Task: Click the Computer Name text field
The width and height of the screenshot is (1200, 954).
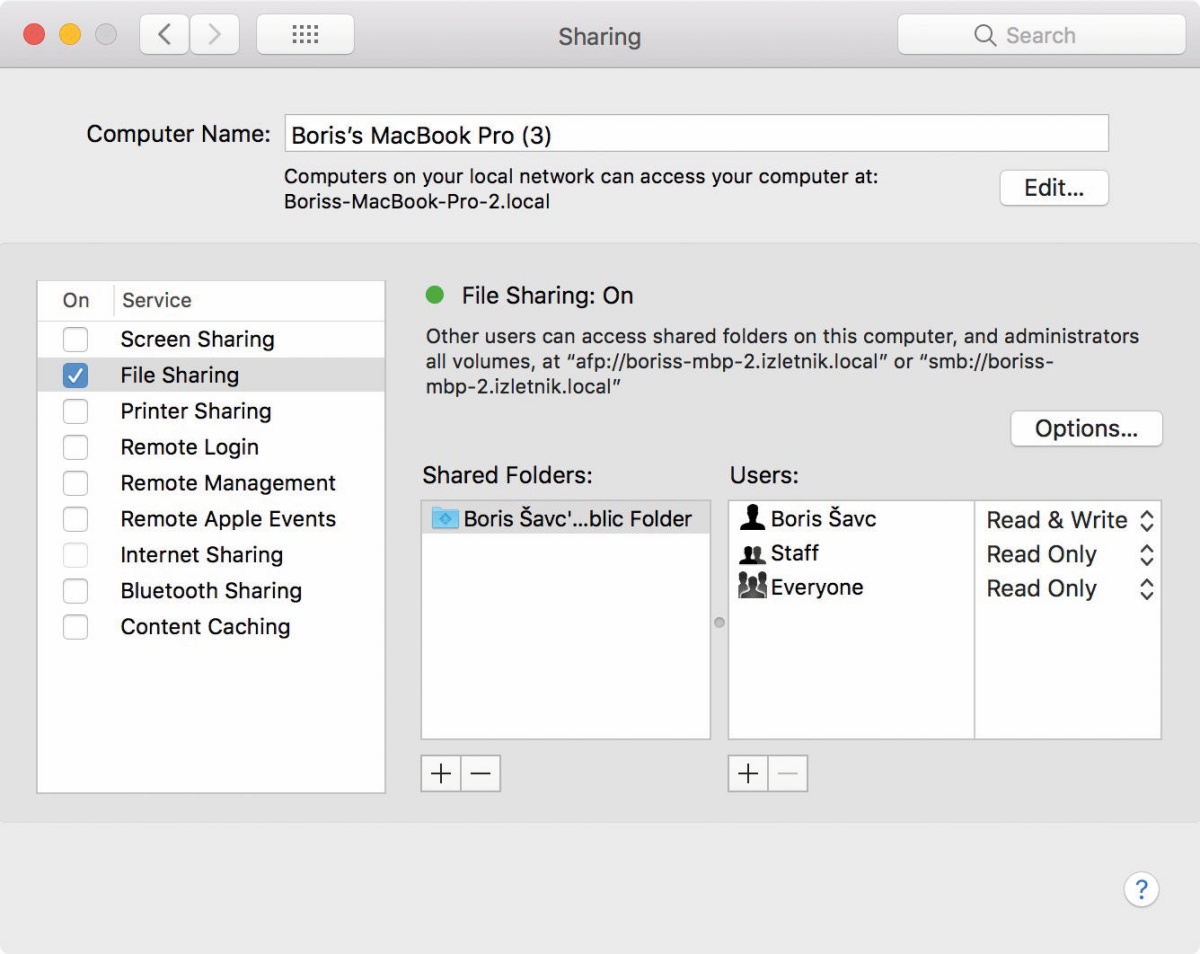Action: click(x=696, y=133)
